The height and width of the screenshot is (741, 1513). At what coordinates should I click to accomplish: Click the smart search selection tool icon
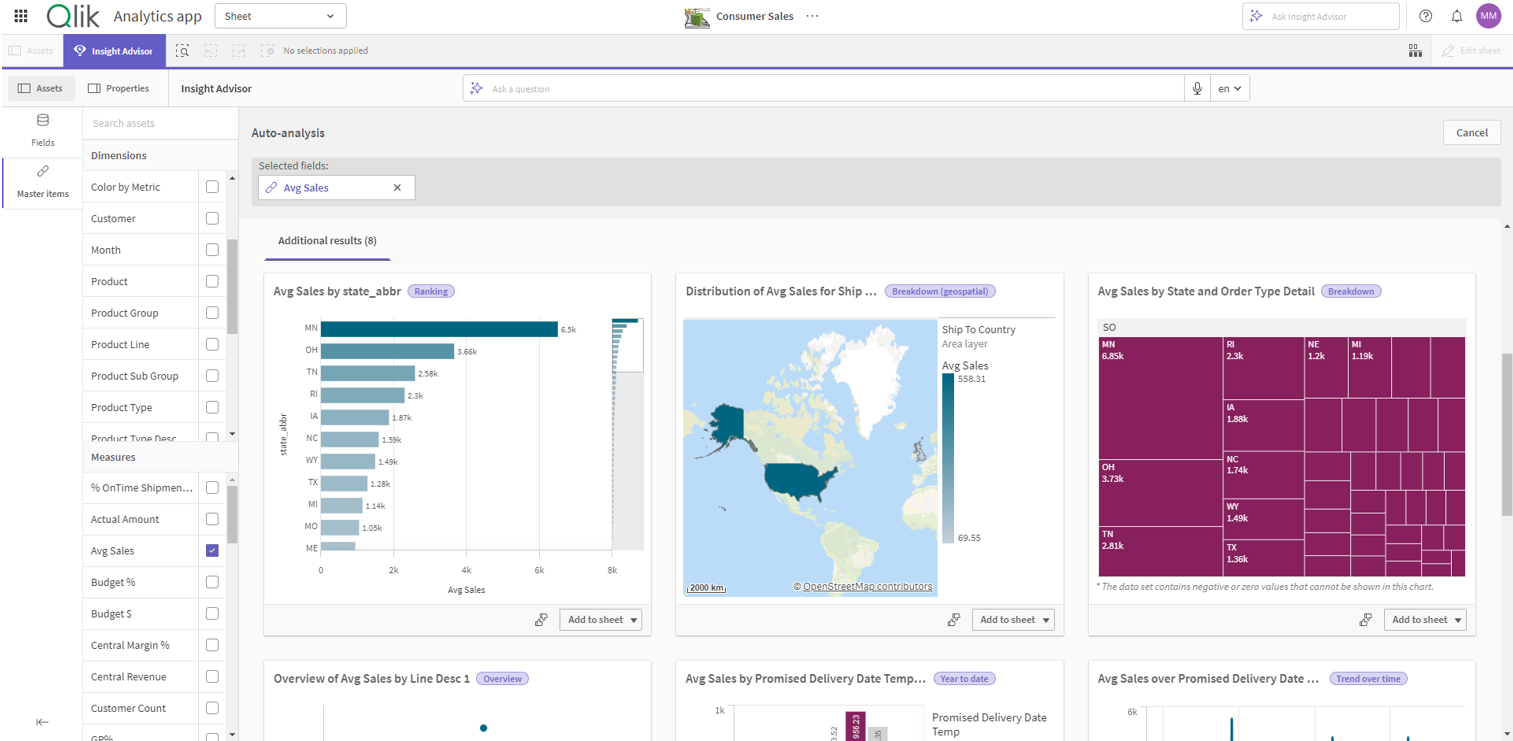coord(182,50)
